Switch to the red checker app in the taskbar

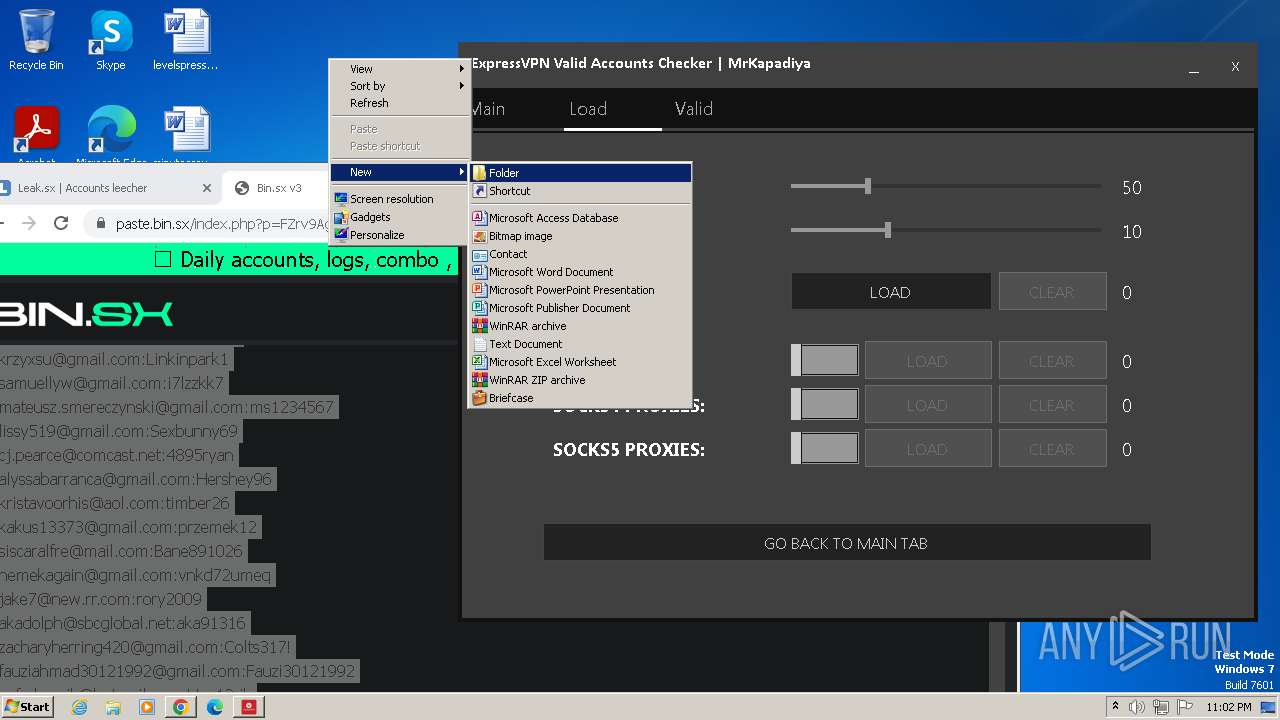(249, 707)
